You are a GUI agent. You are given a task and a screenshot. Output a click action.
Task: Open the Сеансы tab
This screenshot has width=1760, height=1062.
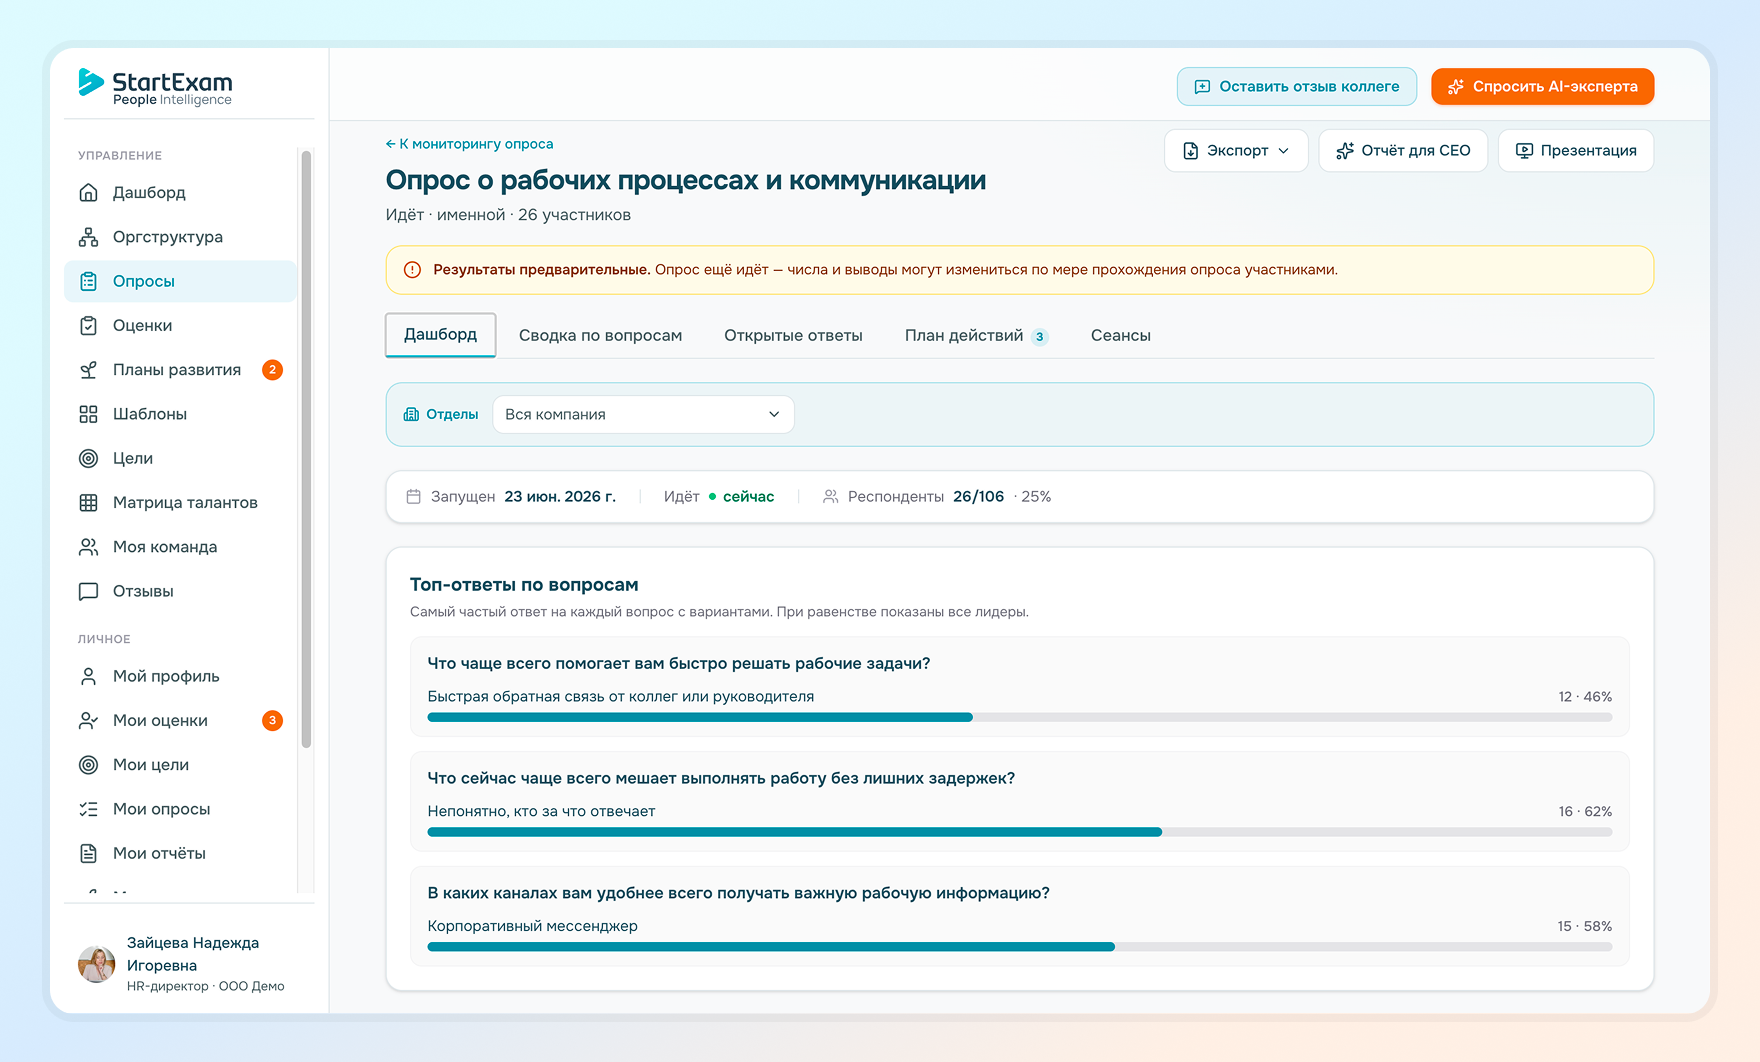1120,335
